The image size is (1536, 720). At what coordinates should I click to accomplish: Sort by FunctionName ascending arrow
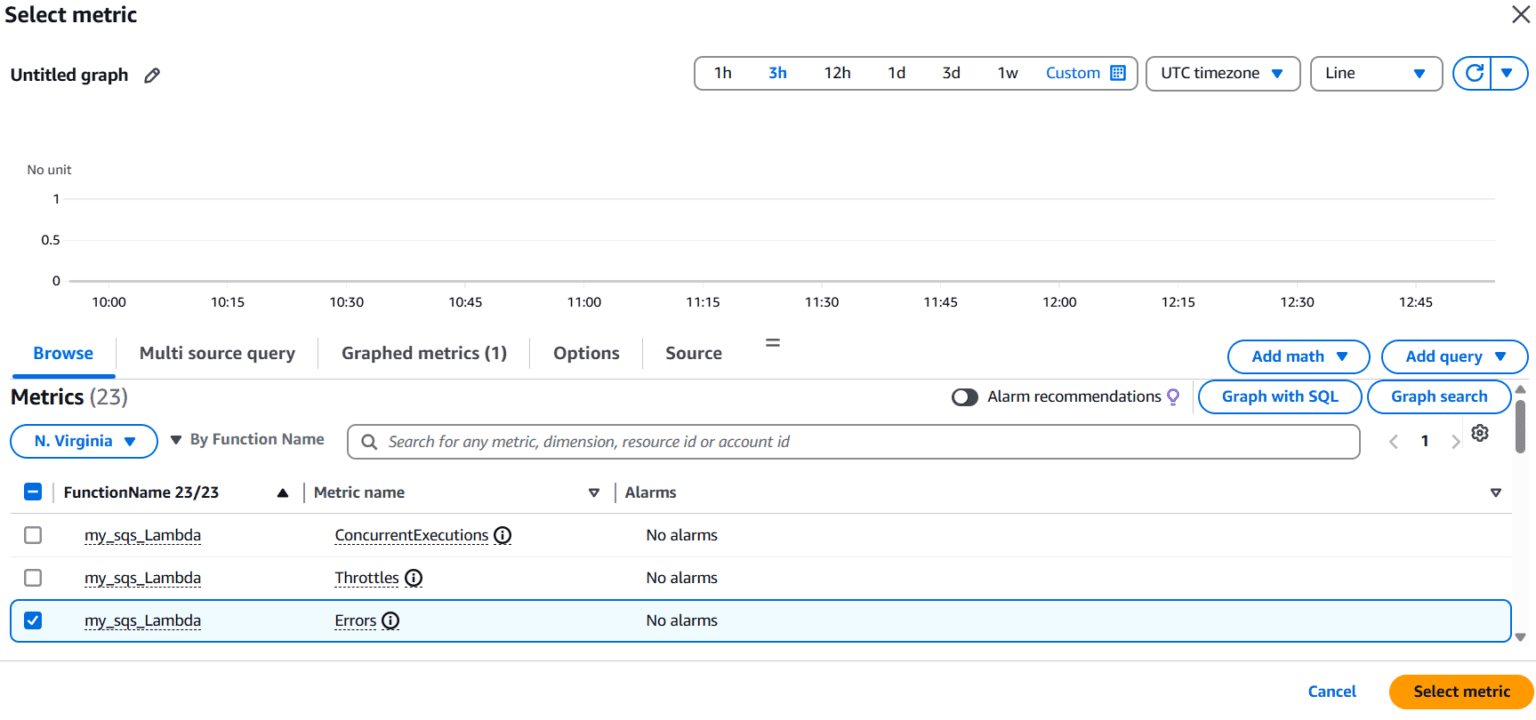point(283,492)
